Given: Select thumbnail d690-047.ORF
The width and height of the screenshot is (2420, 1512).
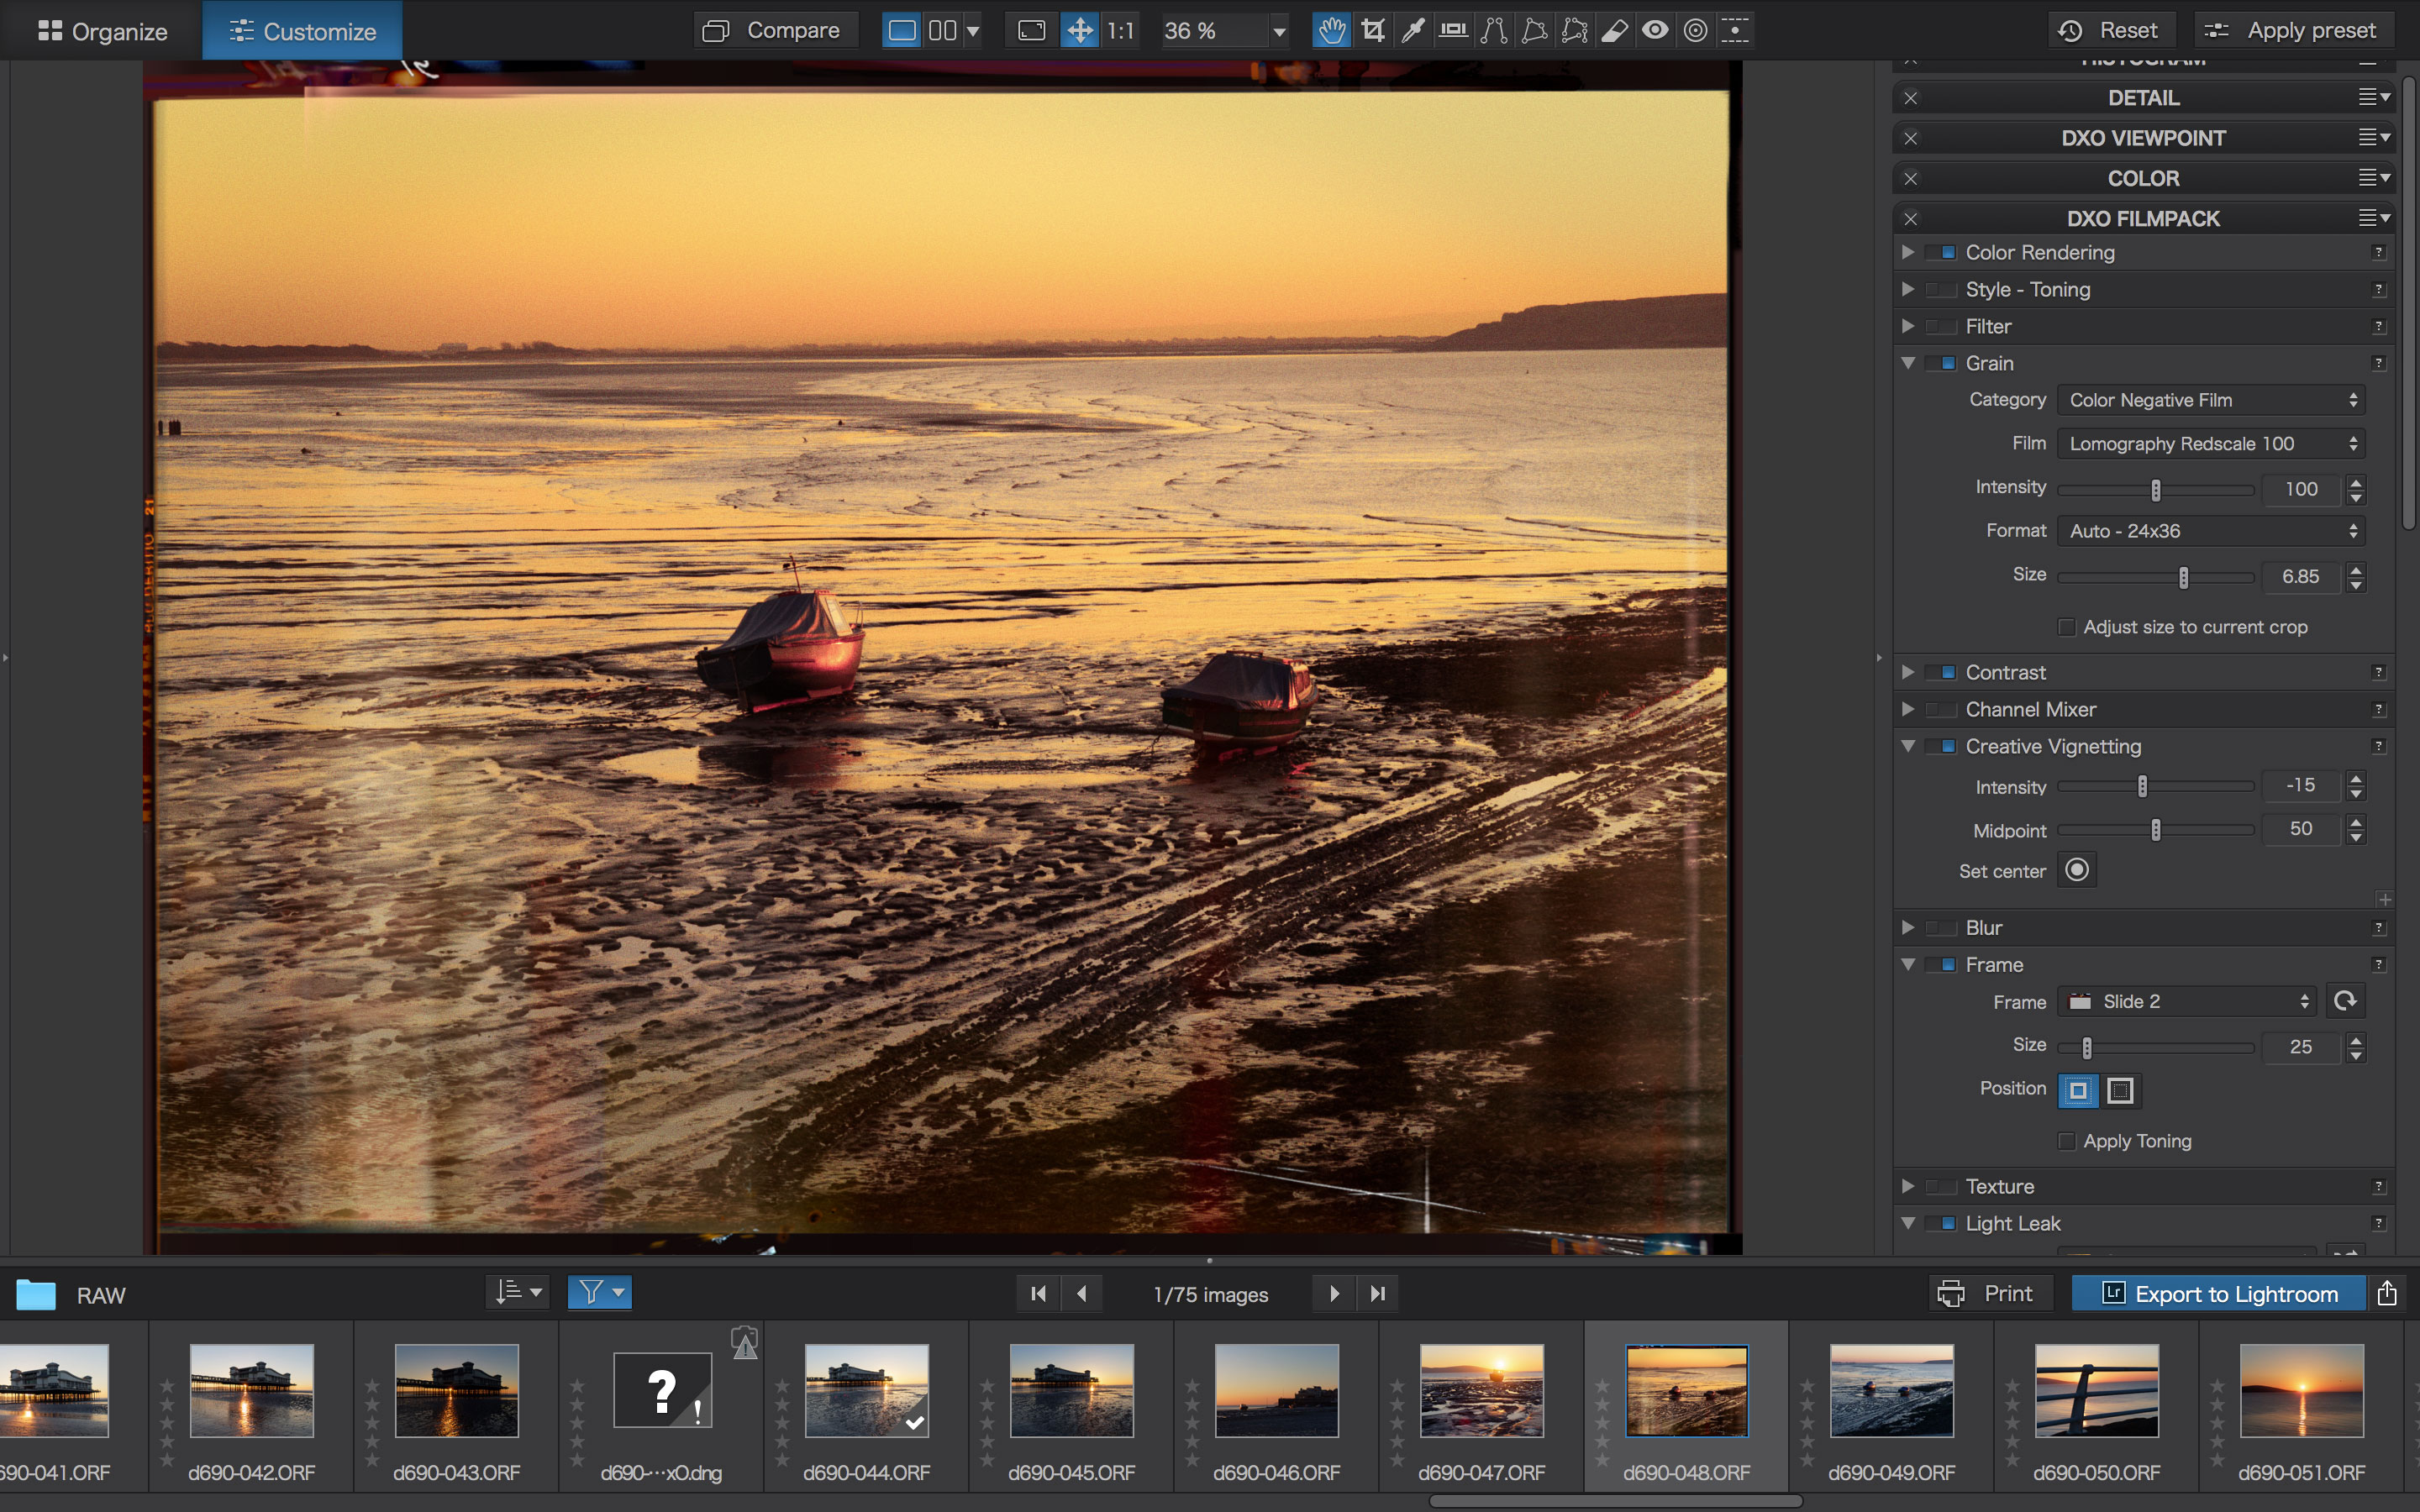Looking at the screenshot, I should coord(1481,1391).
